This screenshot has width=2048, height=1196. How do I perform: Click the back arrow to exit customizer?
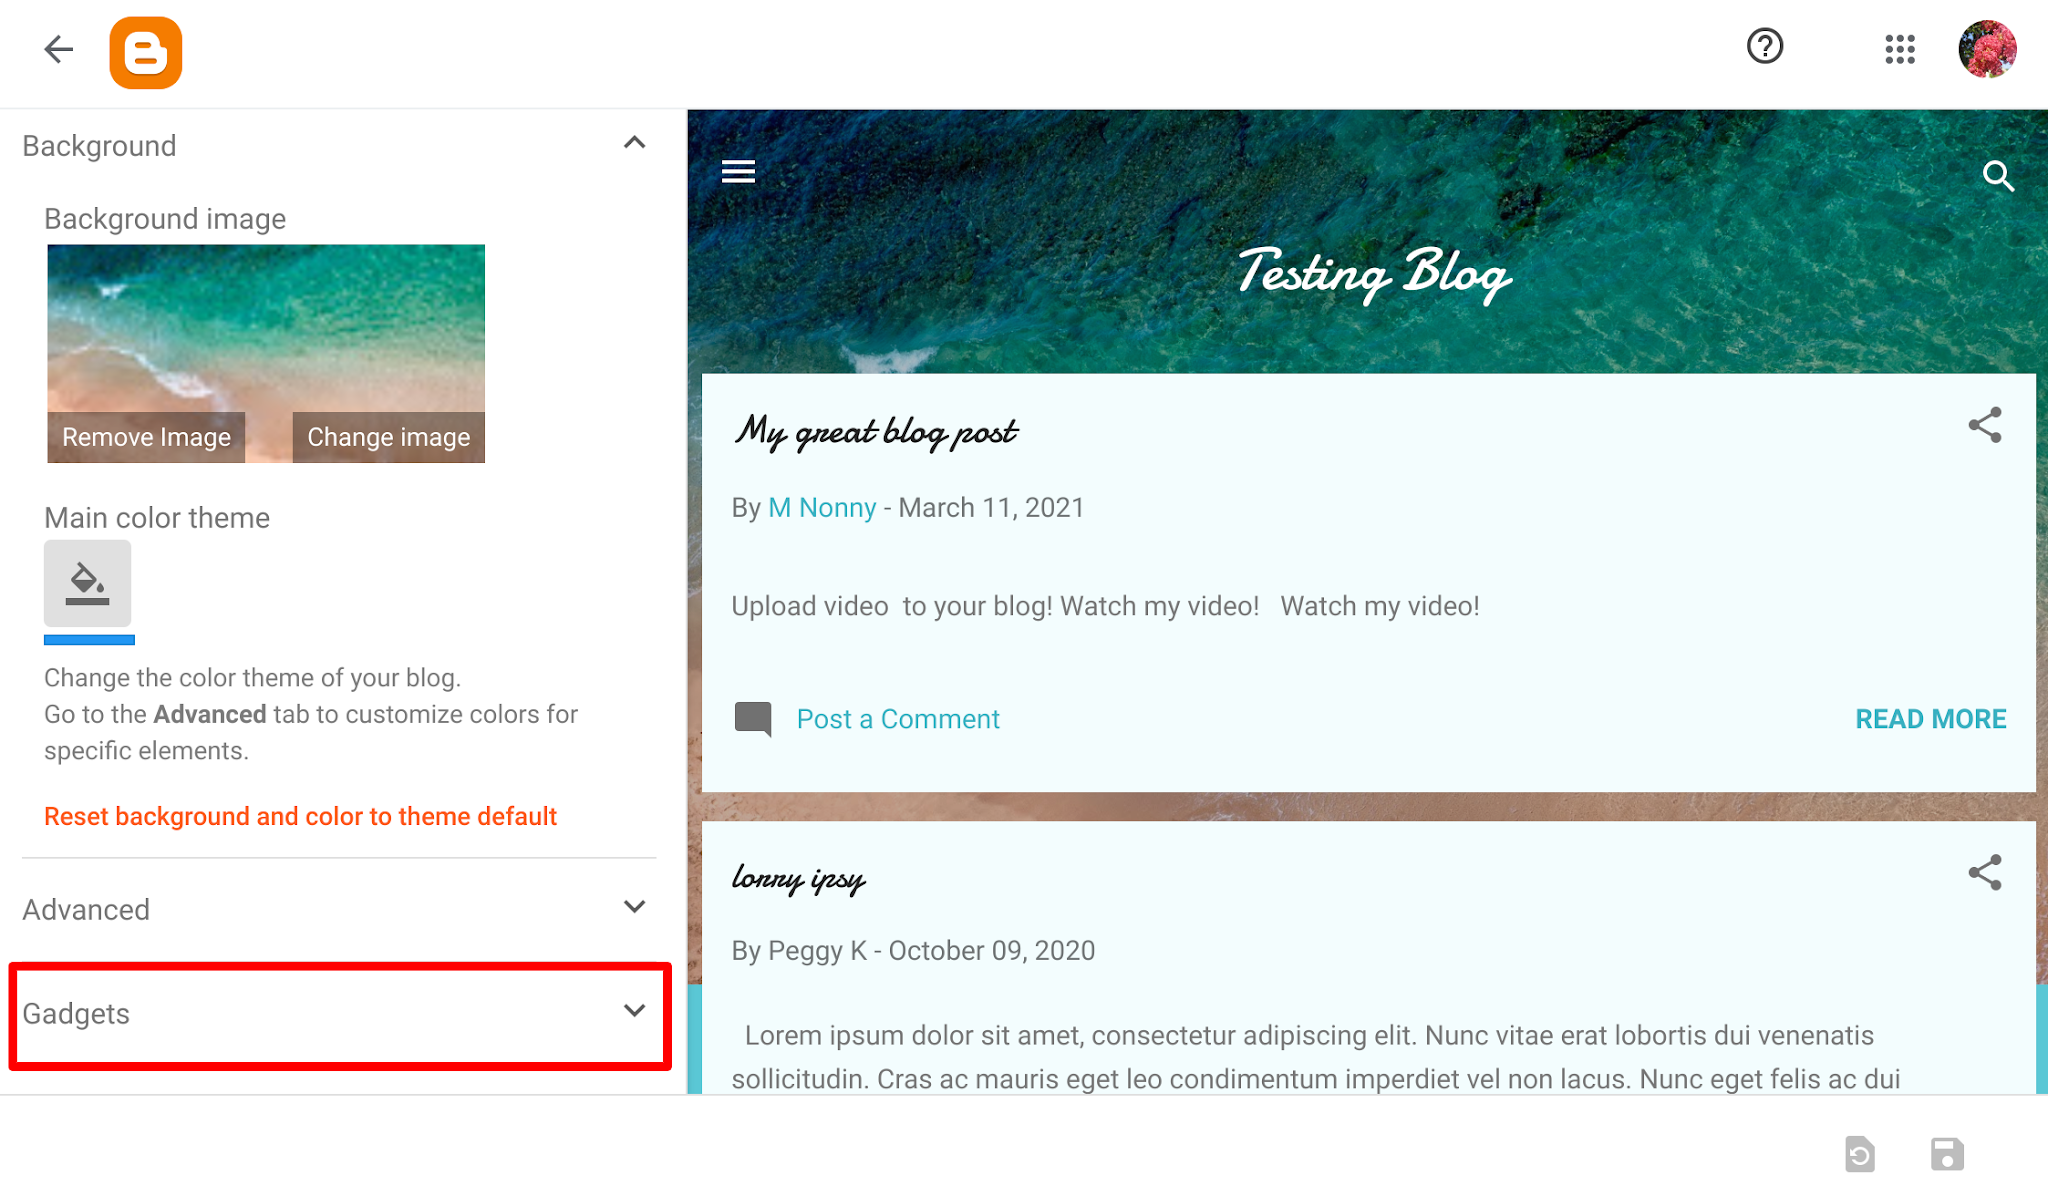pos(57,49)
